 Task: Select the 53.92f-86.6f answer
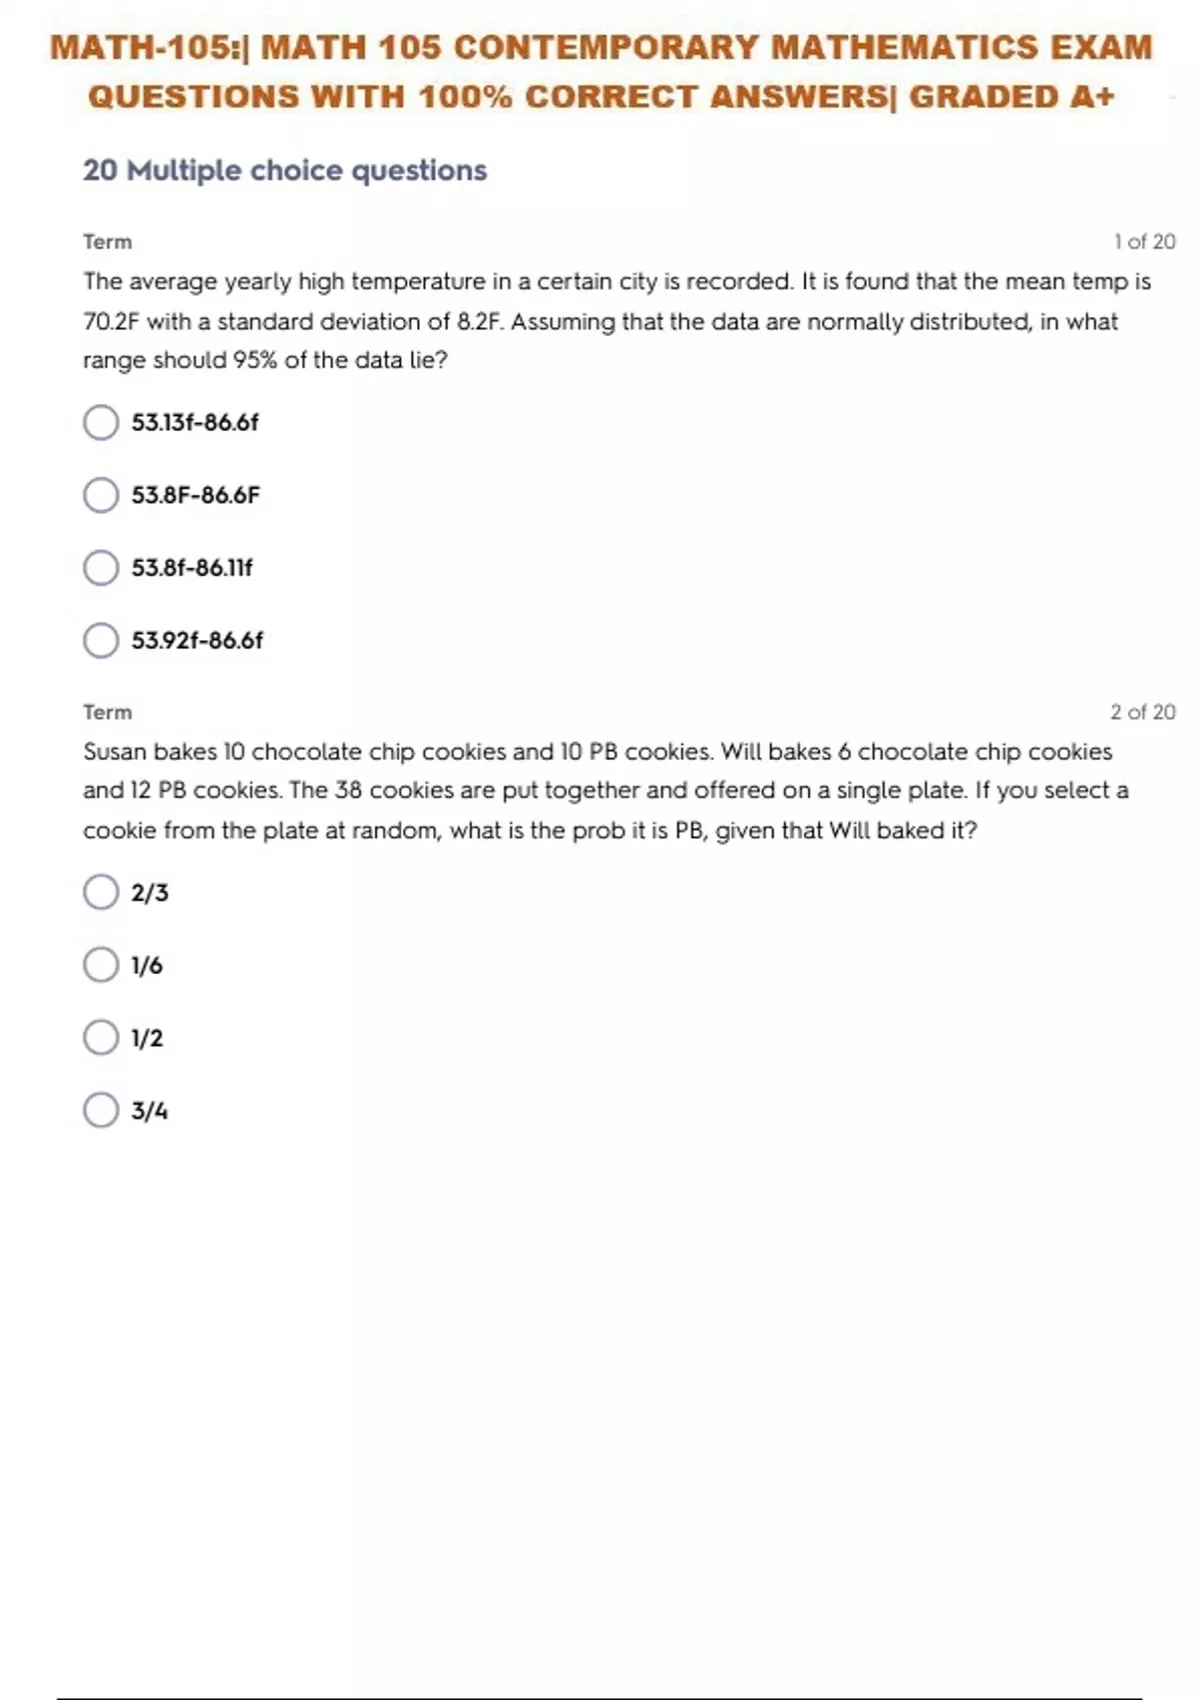(101, 640)
